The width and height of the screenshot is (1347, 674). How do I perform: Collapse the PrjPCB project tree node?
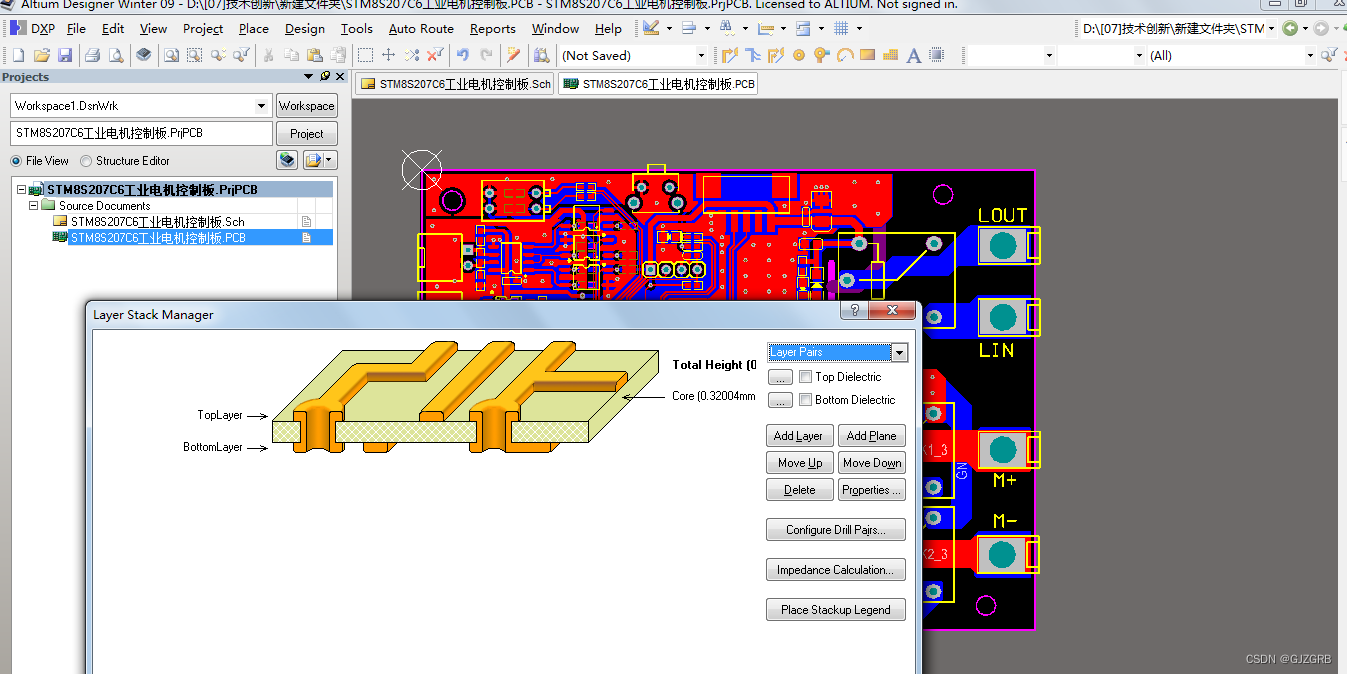pos(21,189)
